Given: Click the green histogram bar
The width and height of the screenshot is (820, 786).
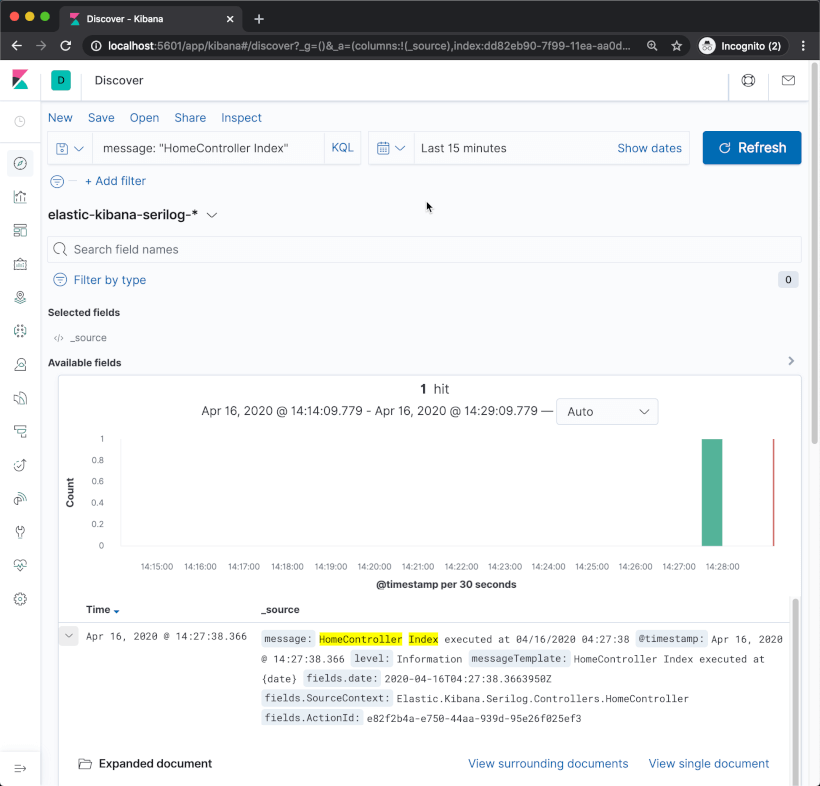Looking at the screenshot, I should [712, 492].
